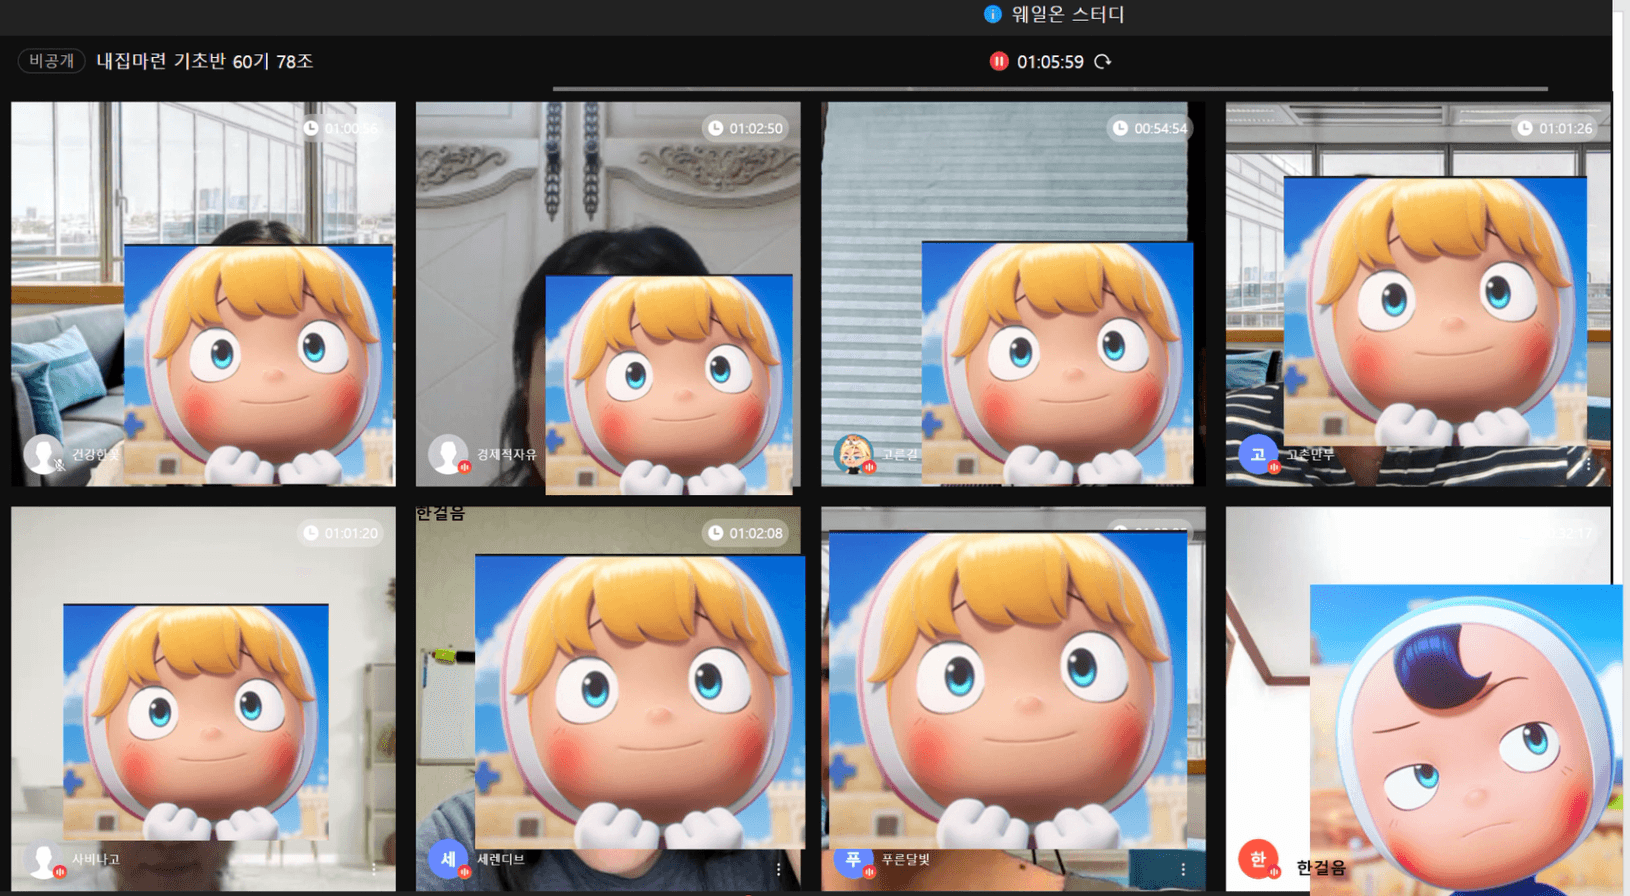The width and height of the screenshot is (1630, 896).
Task: Click the blue 세 avatar
Action: coord(448,860)
